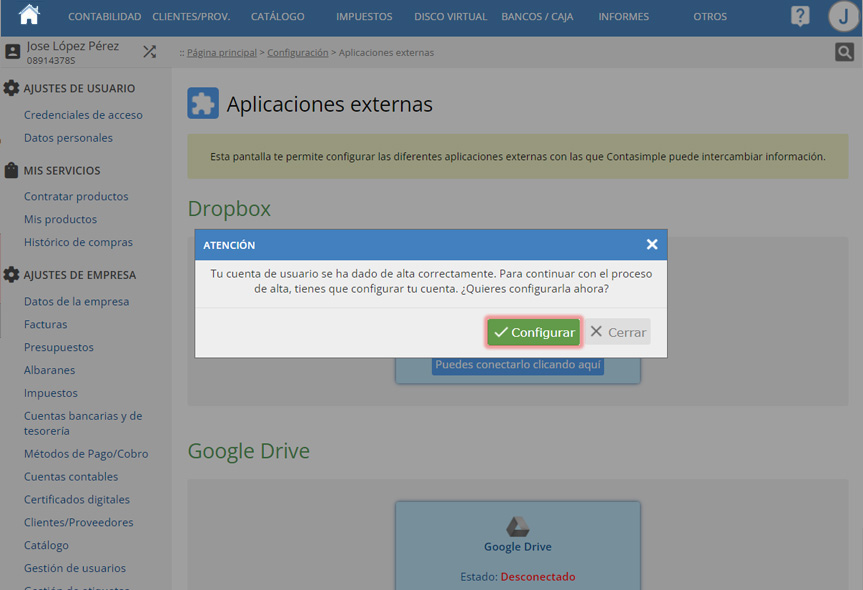Open the user avatar J menu
This screenshot has height=590, width=863.
(843, 17)
